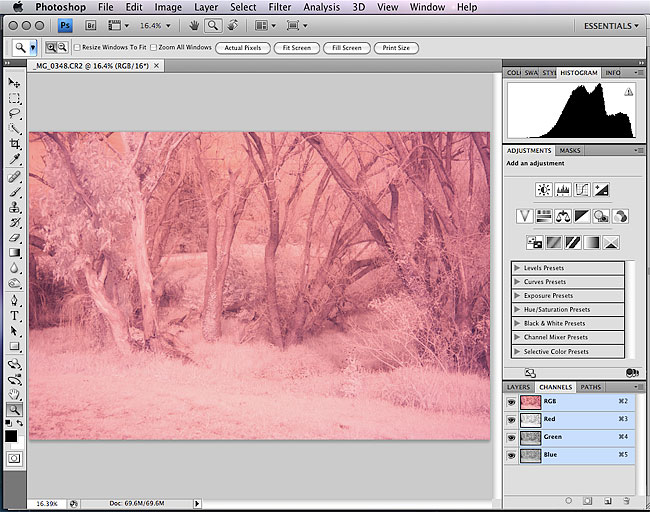Select the Move tool
This screenshot has height=512, width=650.
point(15,82)
